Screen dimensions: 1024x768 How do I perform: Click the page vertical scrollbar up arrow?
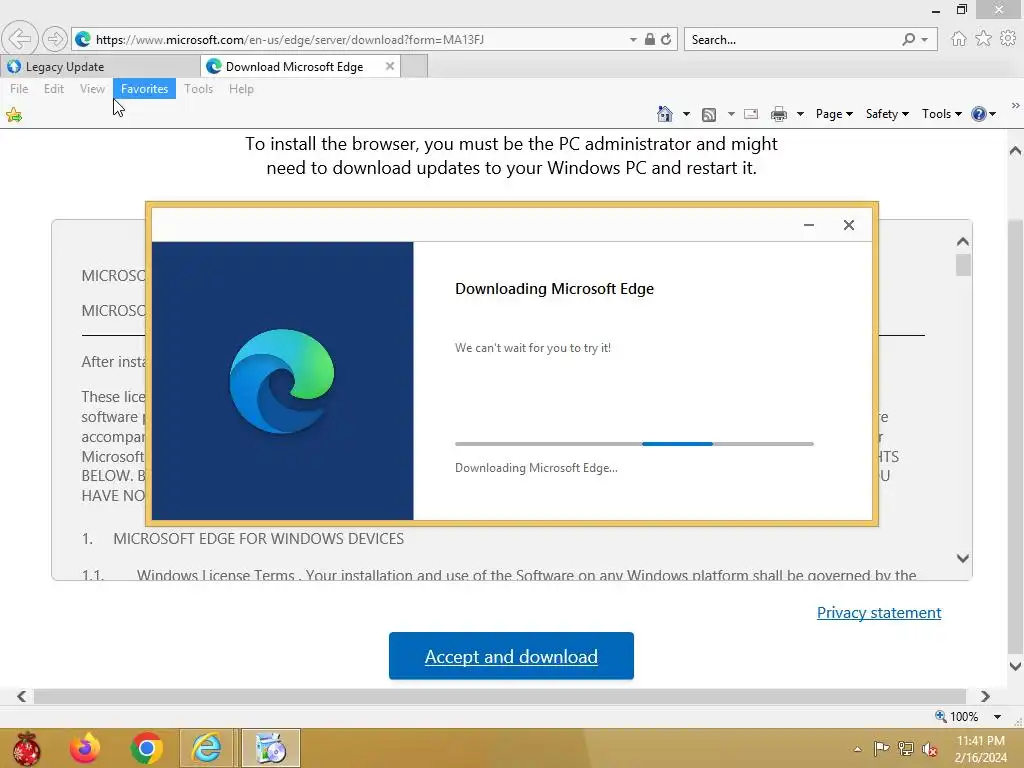(1015, 151)
